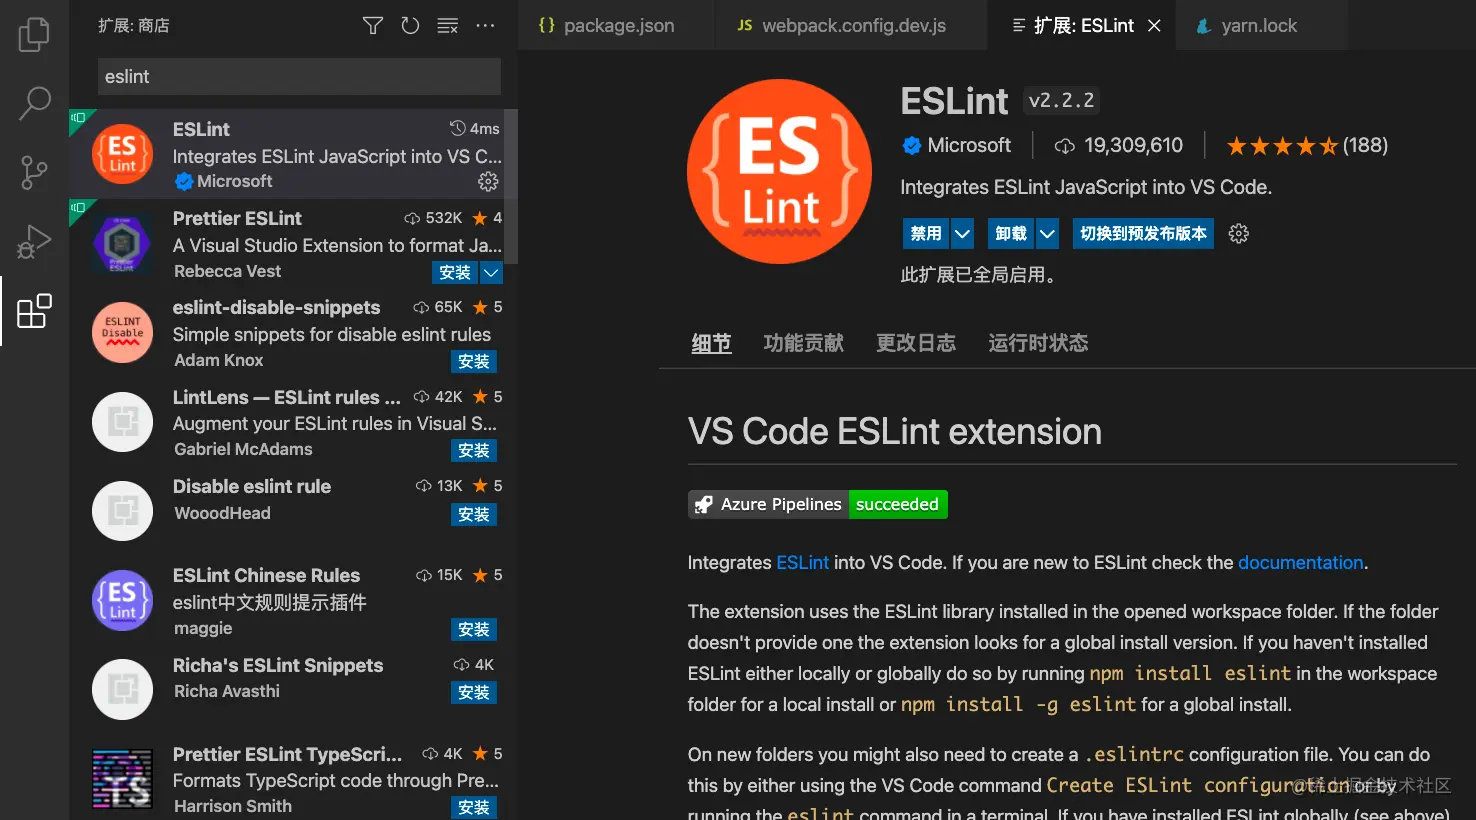Click the 卸载 uninstall button

click(x=1011, y=234)
